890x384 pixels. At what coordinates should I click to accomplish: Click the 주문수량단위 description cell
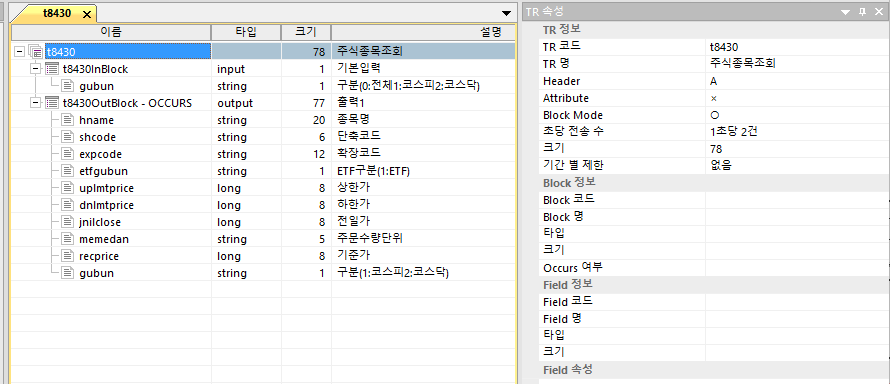423,239
